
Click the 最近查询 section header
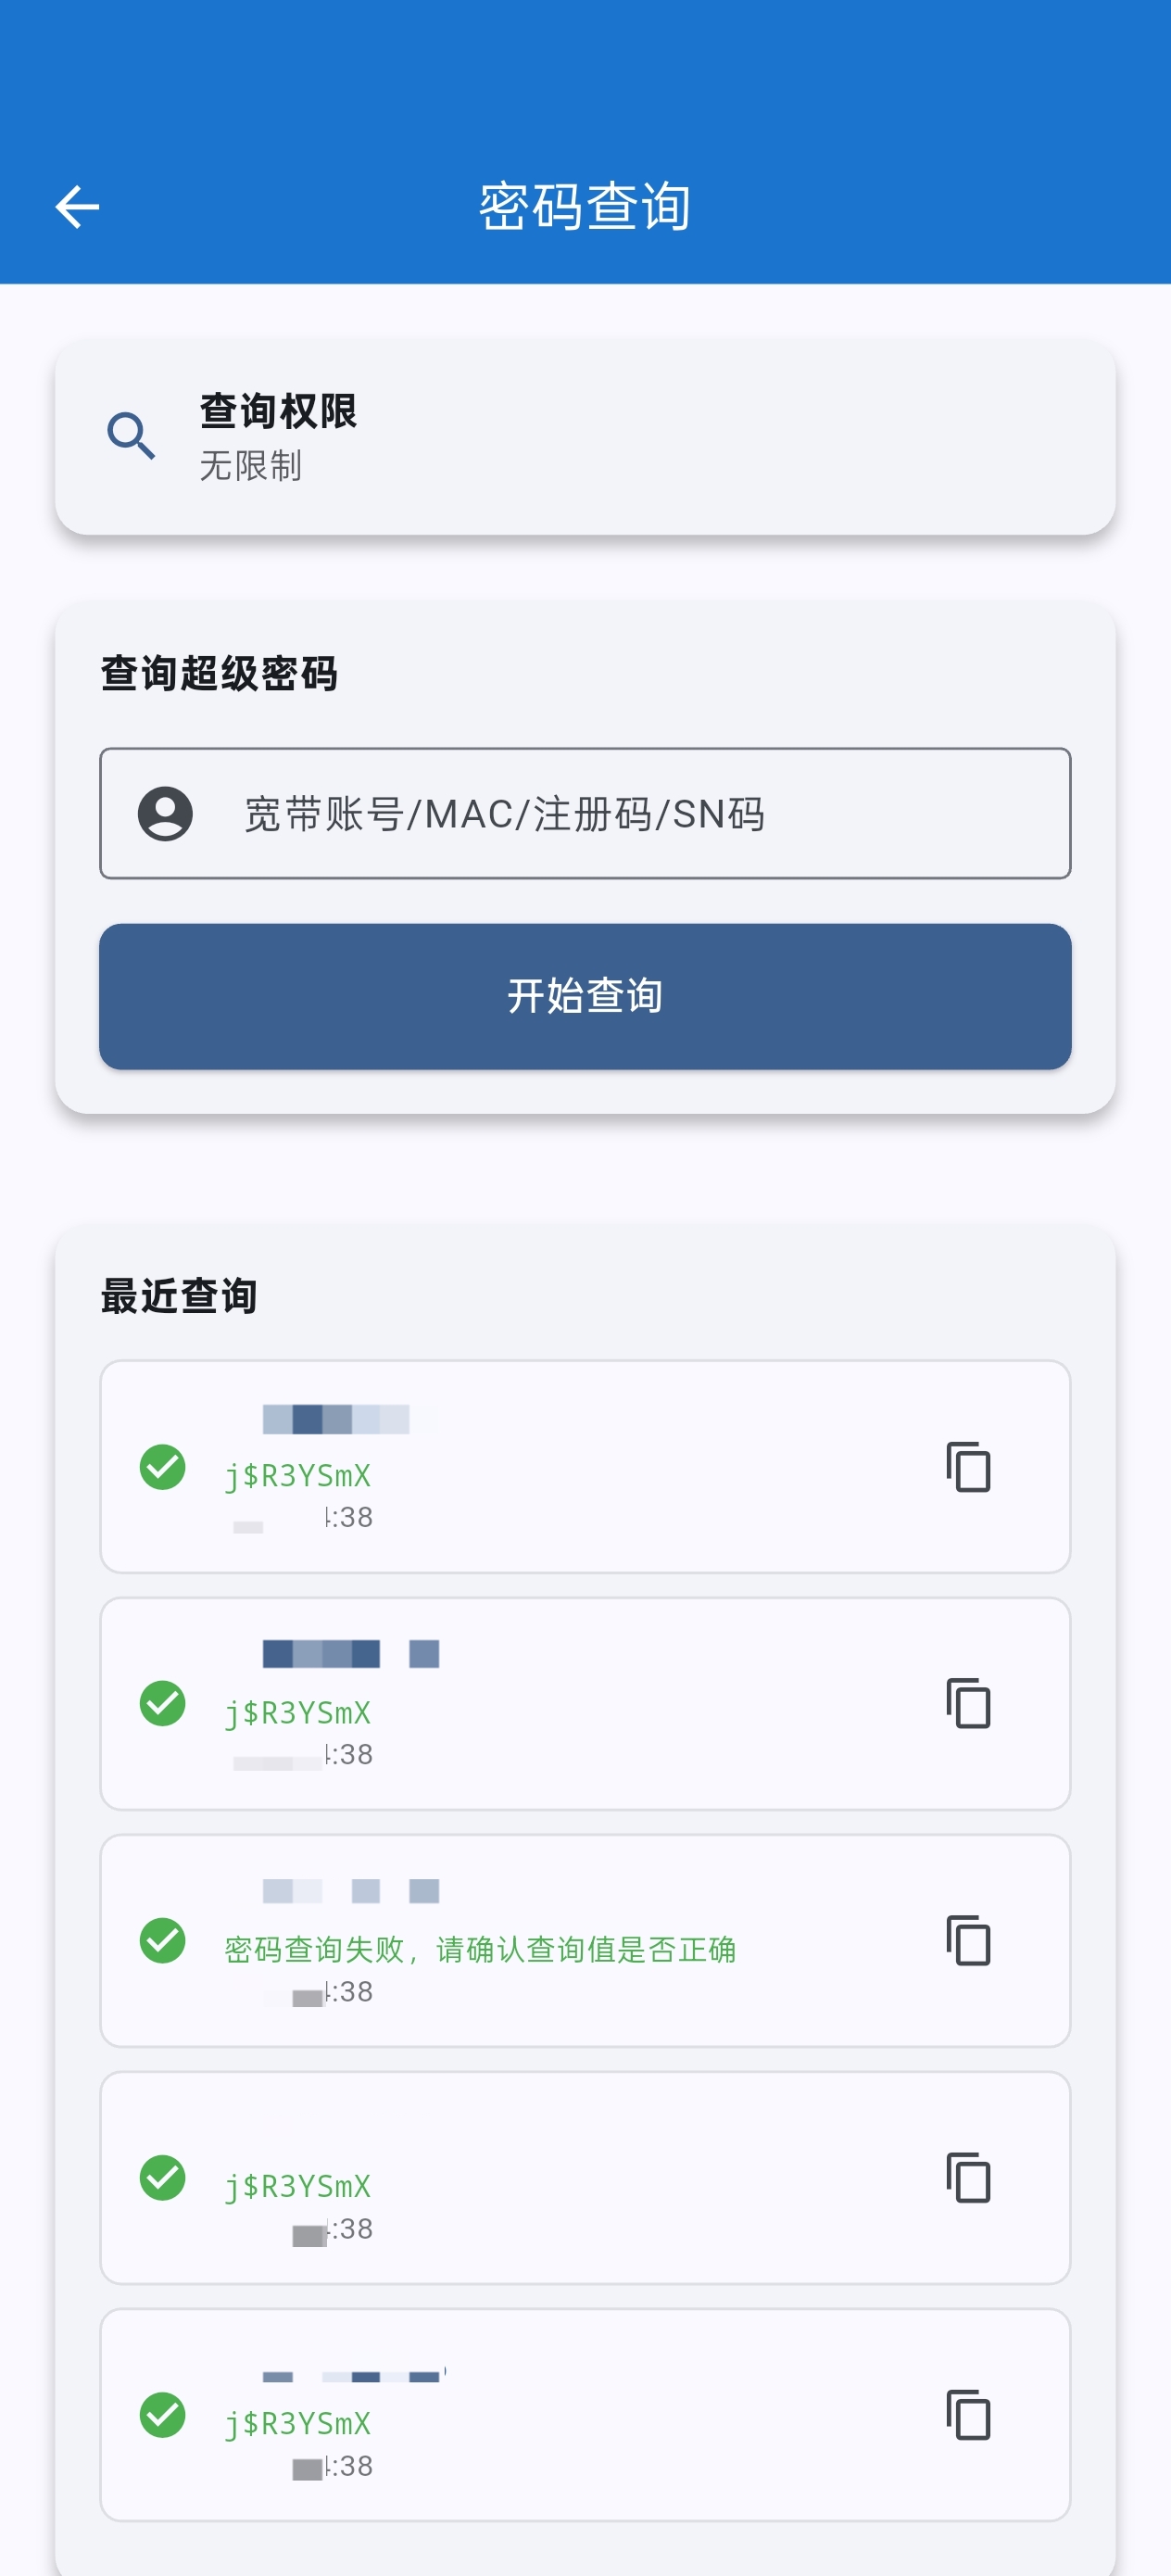pos(178,1295)
